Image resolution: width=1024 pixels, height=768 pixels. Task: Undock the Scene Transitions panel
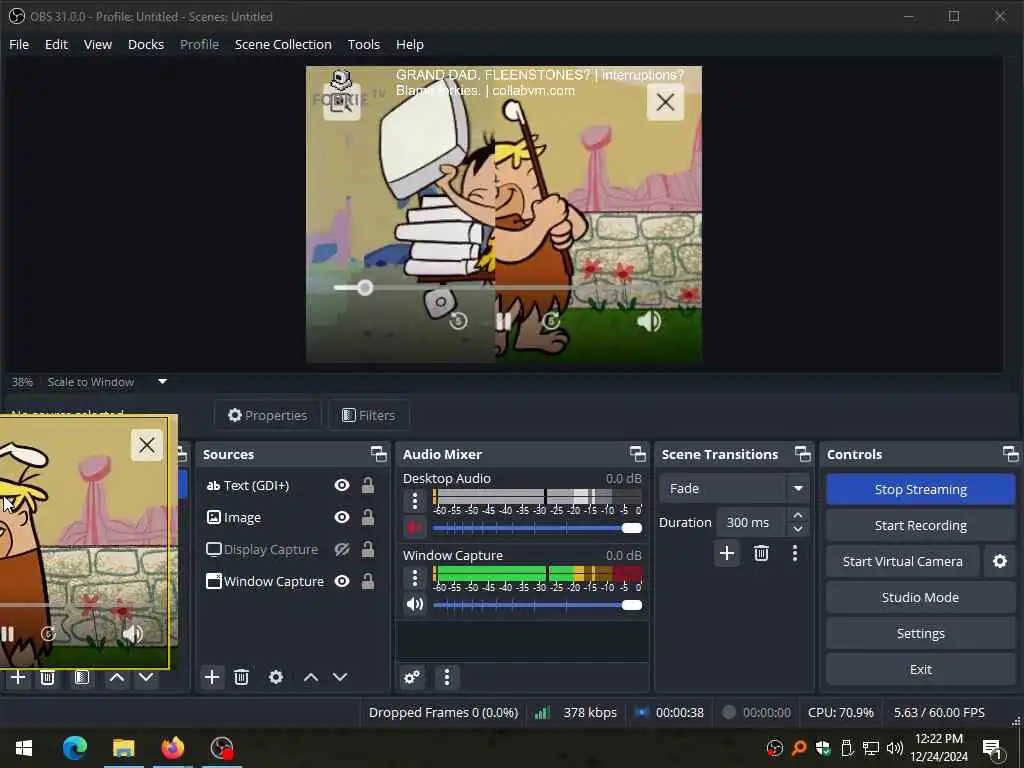803,454
